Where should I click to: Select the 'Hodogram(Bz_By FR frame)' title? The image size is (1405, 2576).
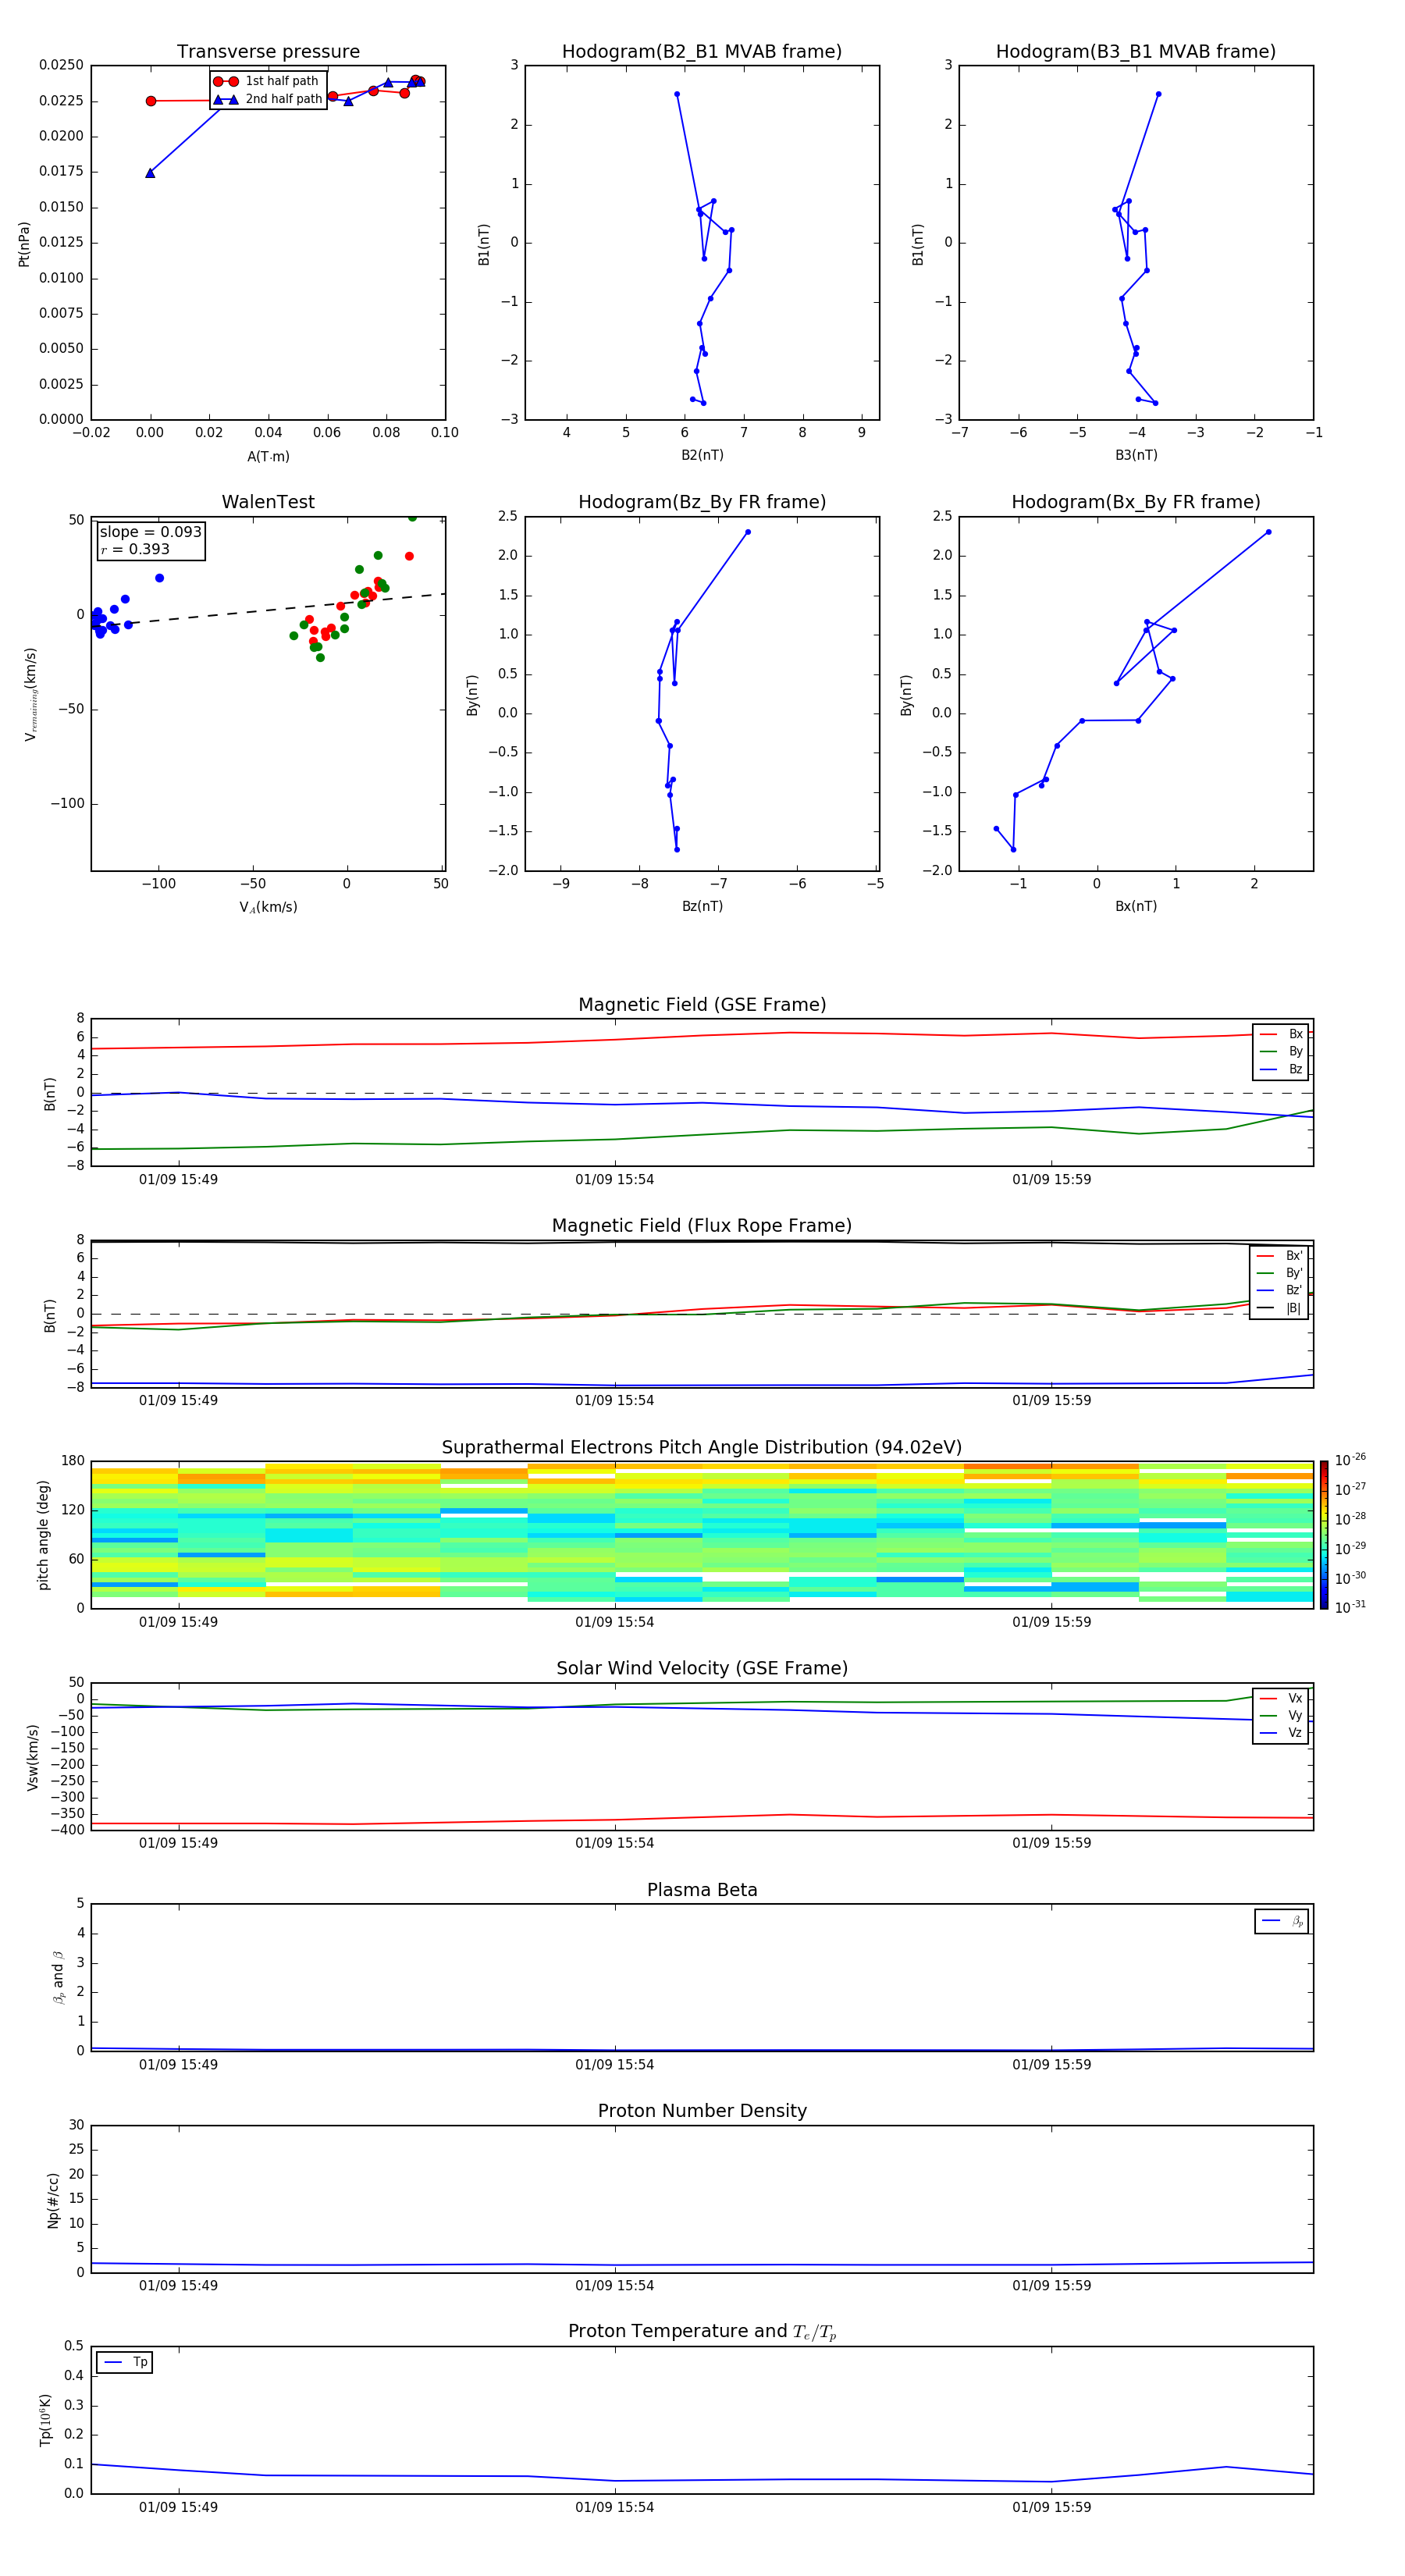tap(702, 502)
